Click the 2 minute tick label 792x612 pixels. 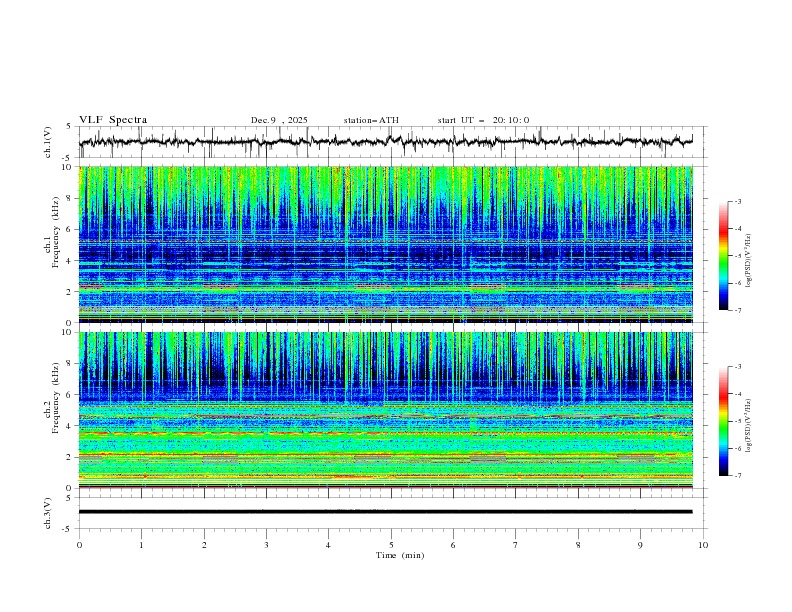[204, 545]
